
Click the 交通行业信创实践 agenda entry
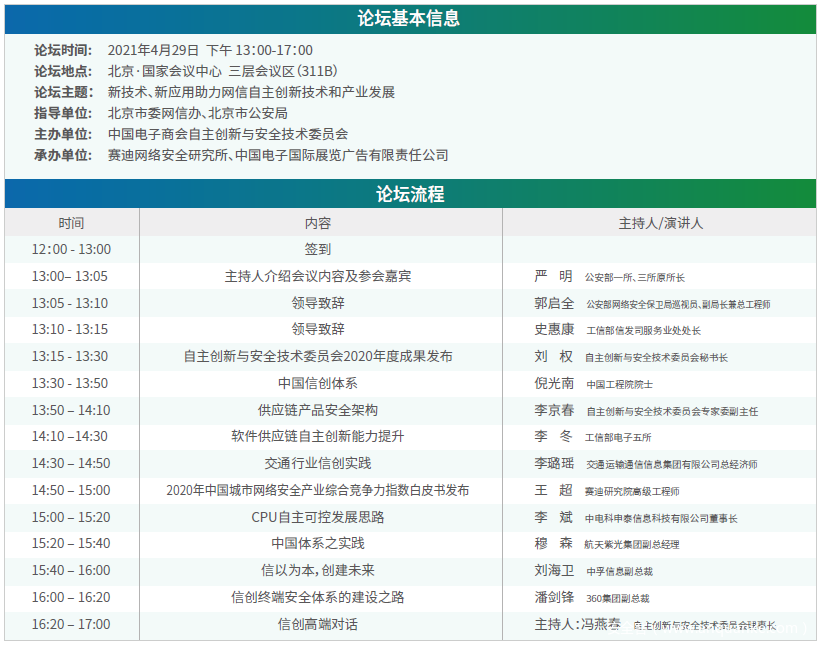click(x=318, y=464)
